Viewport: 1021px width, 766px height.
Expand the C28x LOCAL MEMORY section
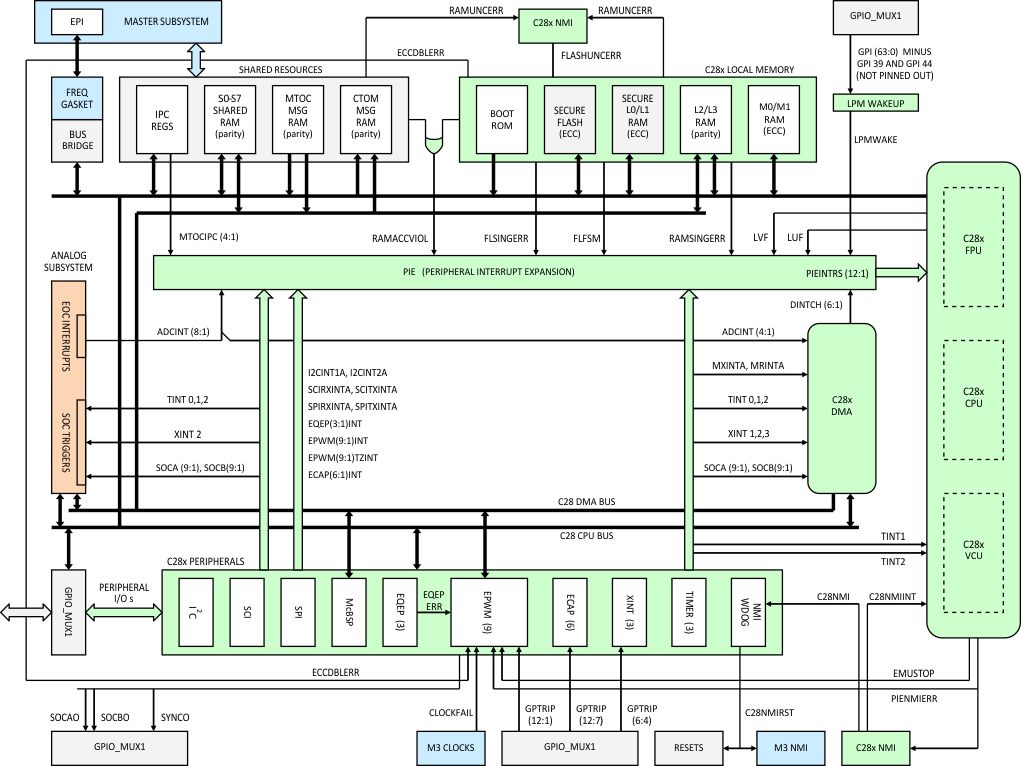(750, 70)
